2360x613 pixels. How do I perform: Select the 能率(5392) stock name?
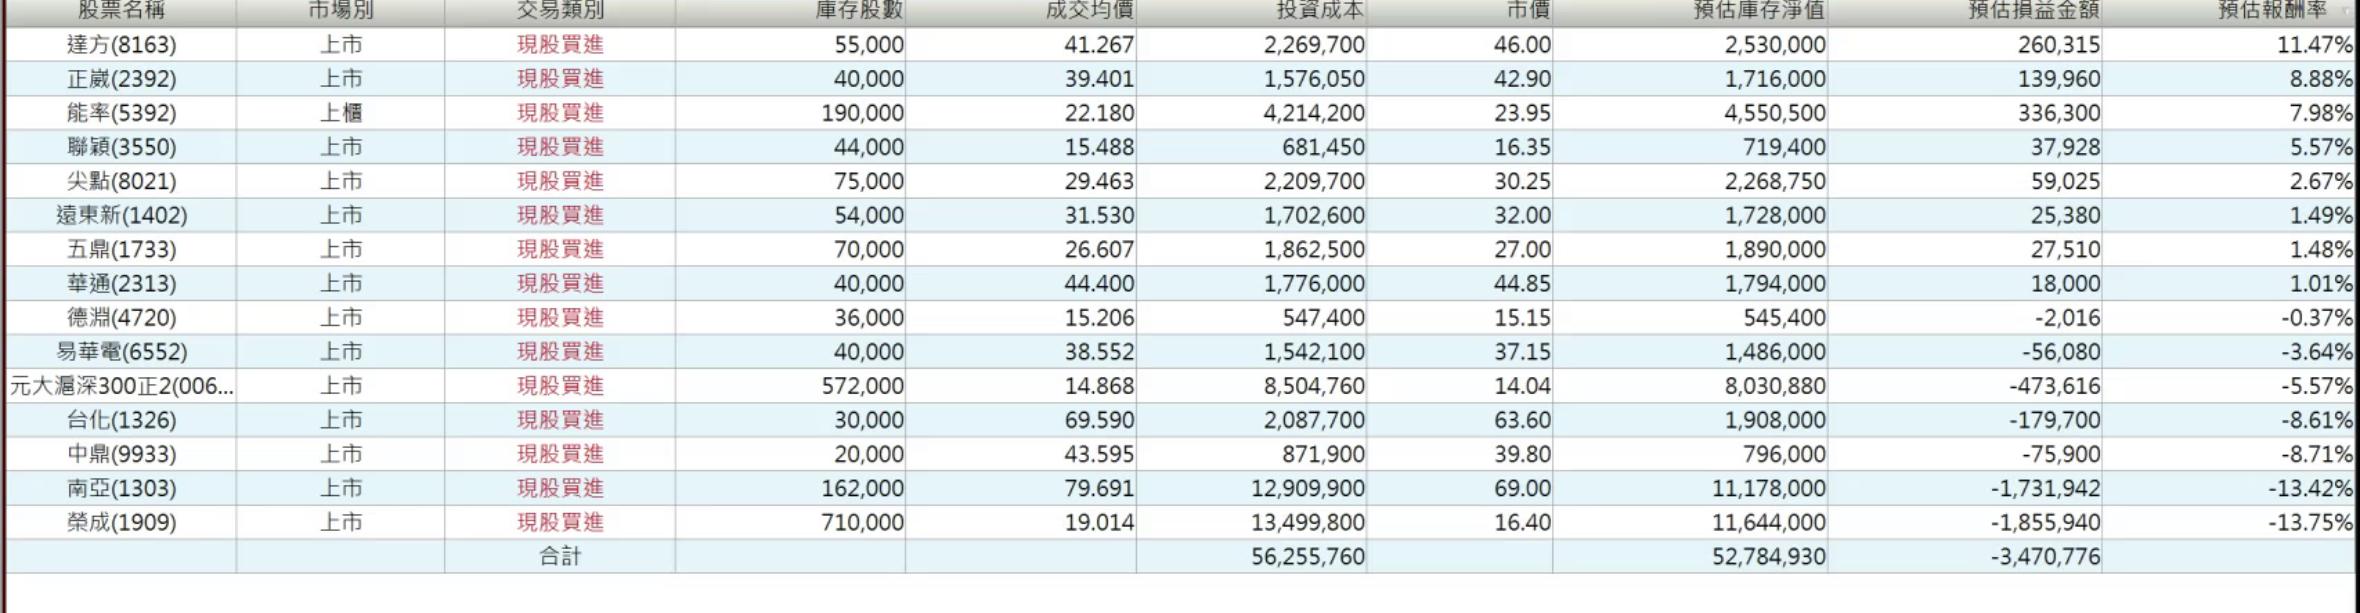(121, 113)
